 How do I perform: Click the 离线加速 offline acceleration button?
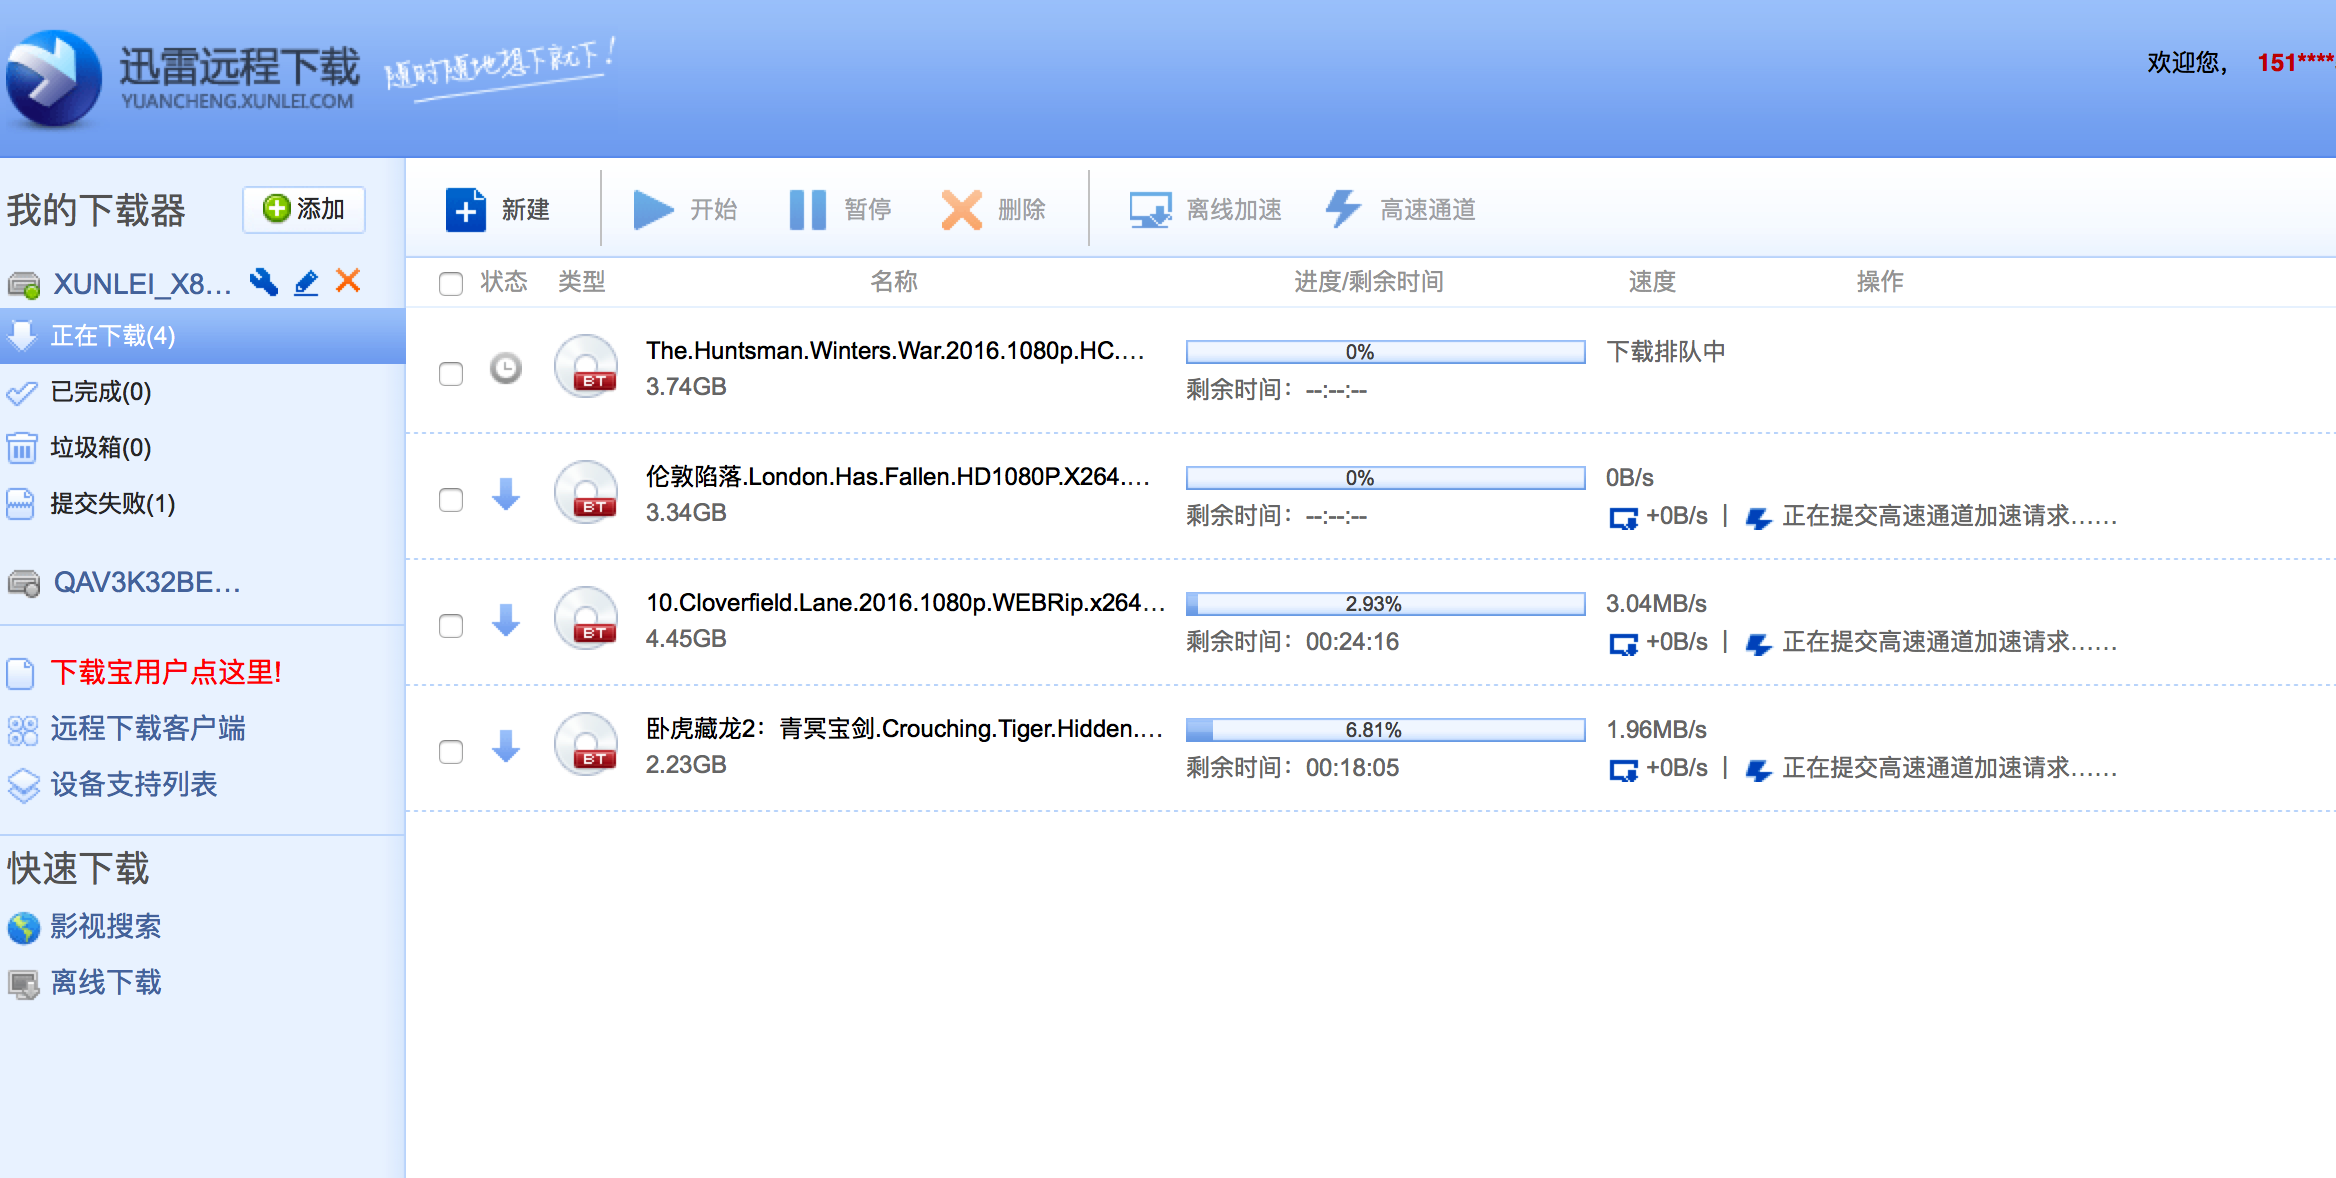[1206, 209]
